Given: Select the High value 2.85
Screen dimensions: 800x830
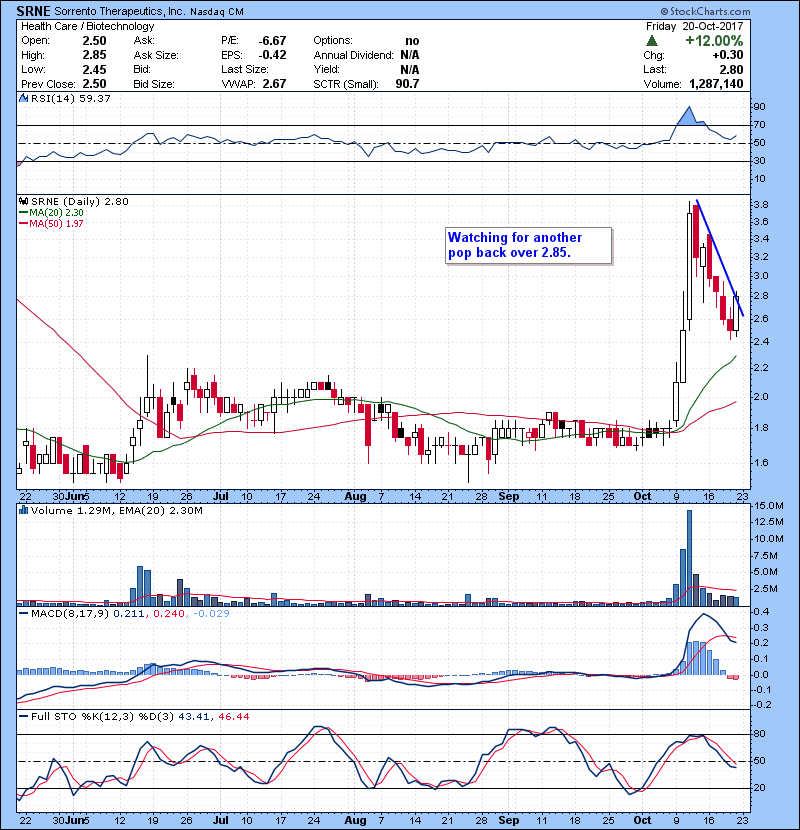Looking at the screenshot, I should coord(94,55).
